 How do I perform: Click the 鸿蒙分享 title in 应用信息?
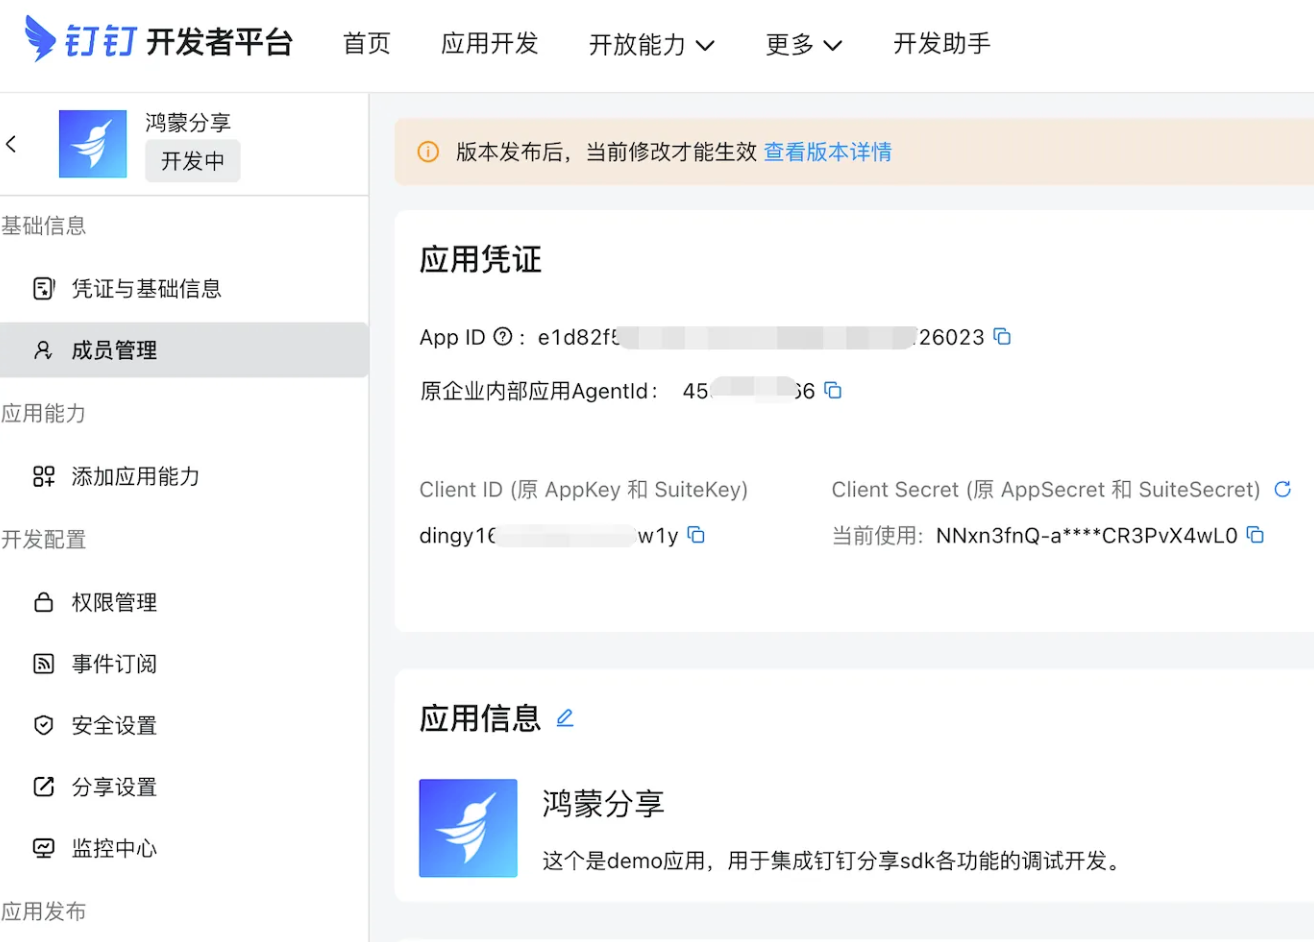(604, 803)
